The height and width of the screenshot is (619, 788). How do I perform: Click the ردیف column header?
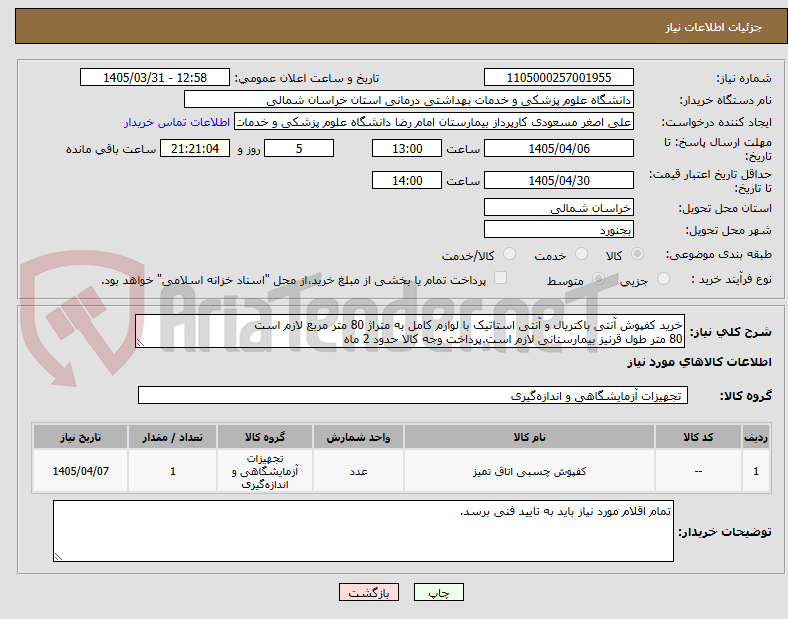(756, 437)
